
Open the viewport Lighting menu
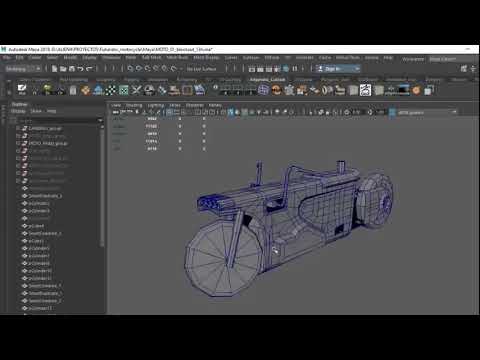pos(156,105)
